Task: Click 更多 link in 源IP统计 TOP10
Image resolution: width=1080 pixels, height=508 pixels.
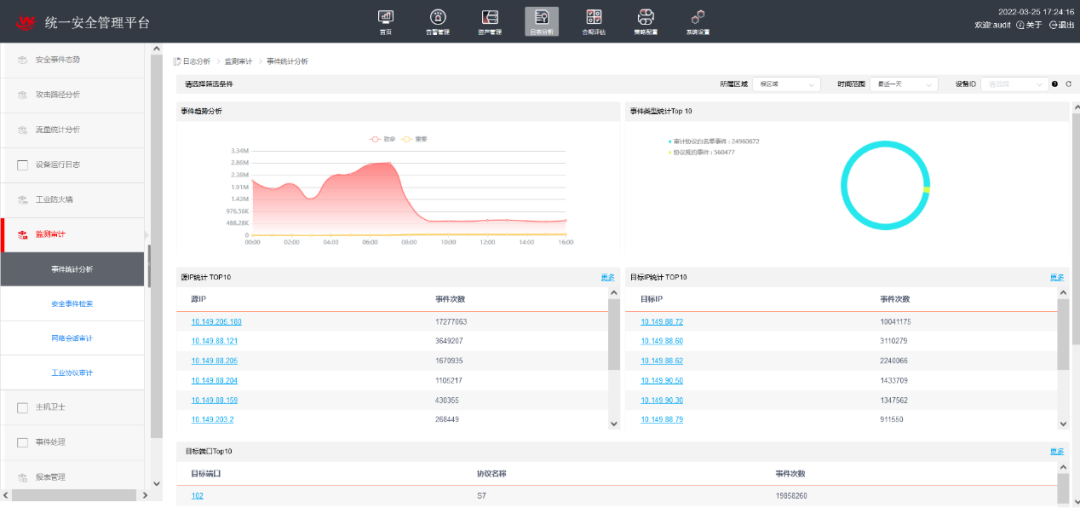Action: click(608, 277)
